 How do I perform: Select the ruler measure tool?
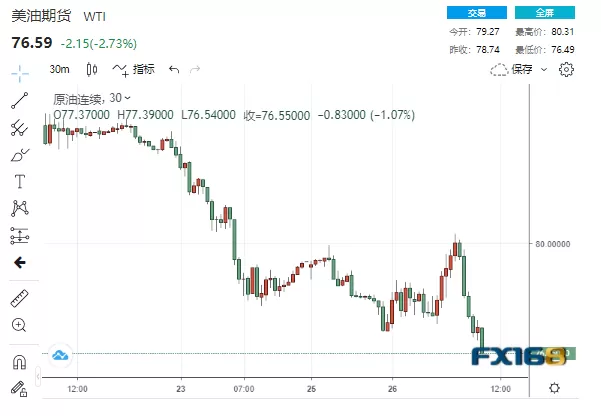pos(20,298)
